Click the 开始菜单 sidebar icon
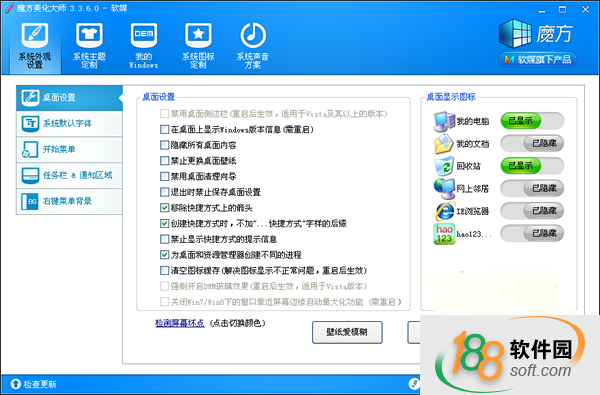600x395 pixels. tap(30, 150)
